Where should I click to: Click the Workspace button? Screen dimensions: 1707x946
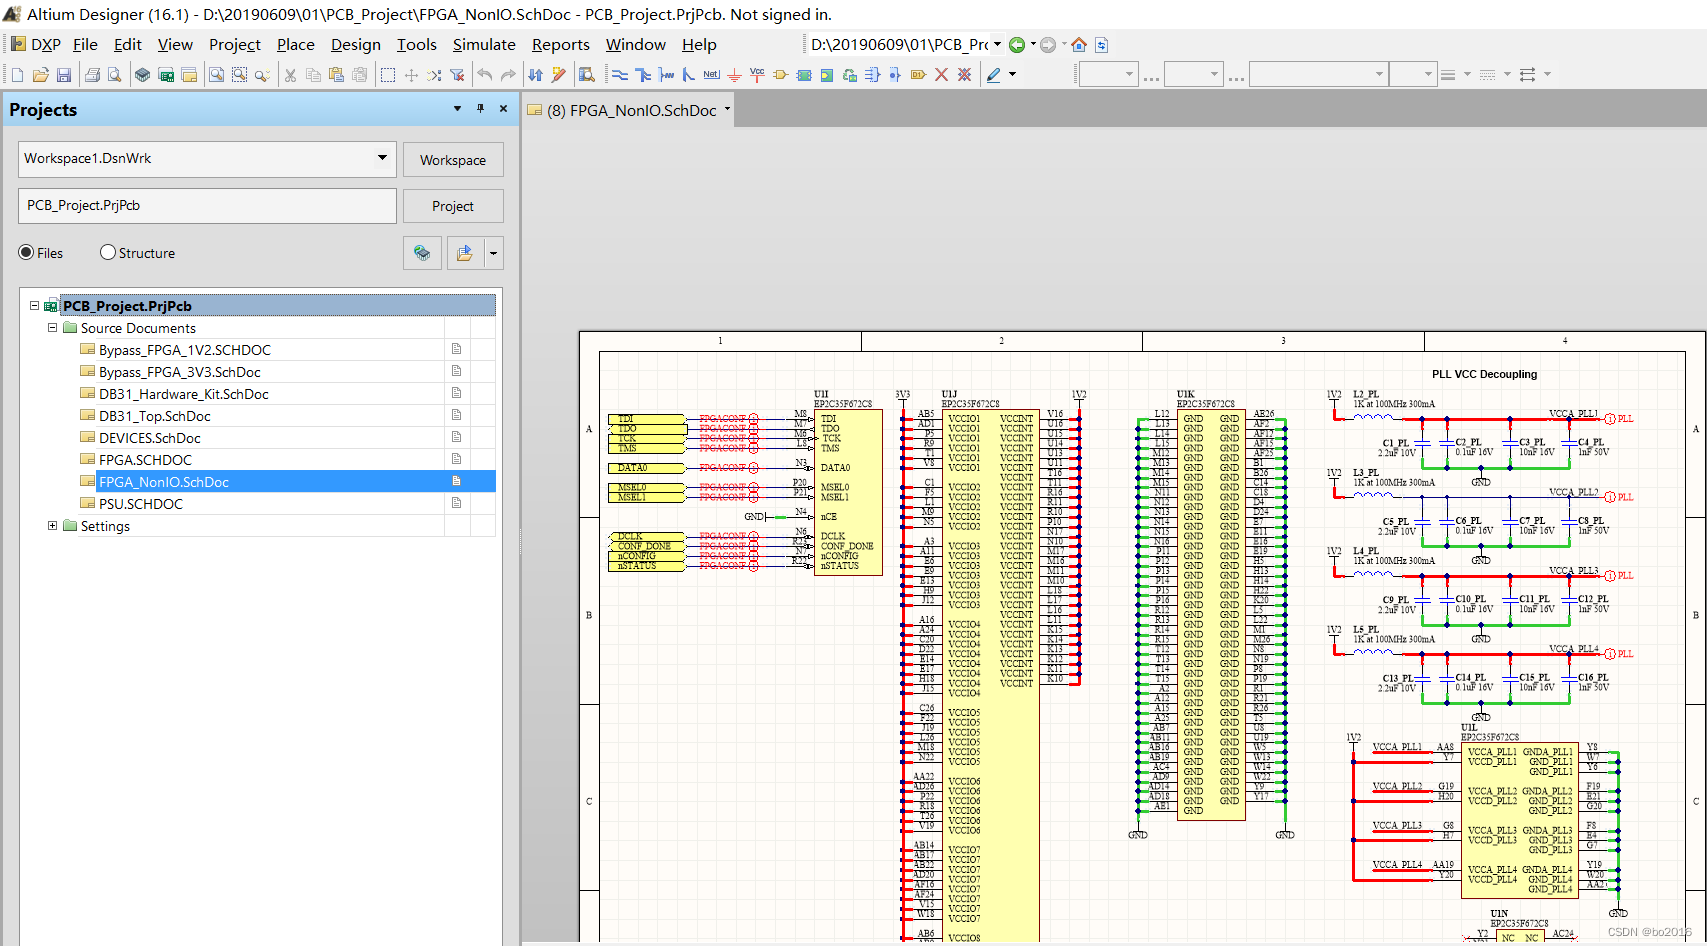(x=453, y=160)
